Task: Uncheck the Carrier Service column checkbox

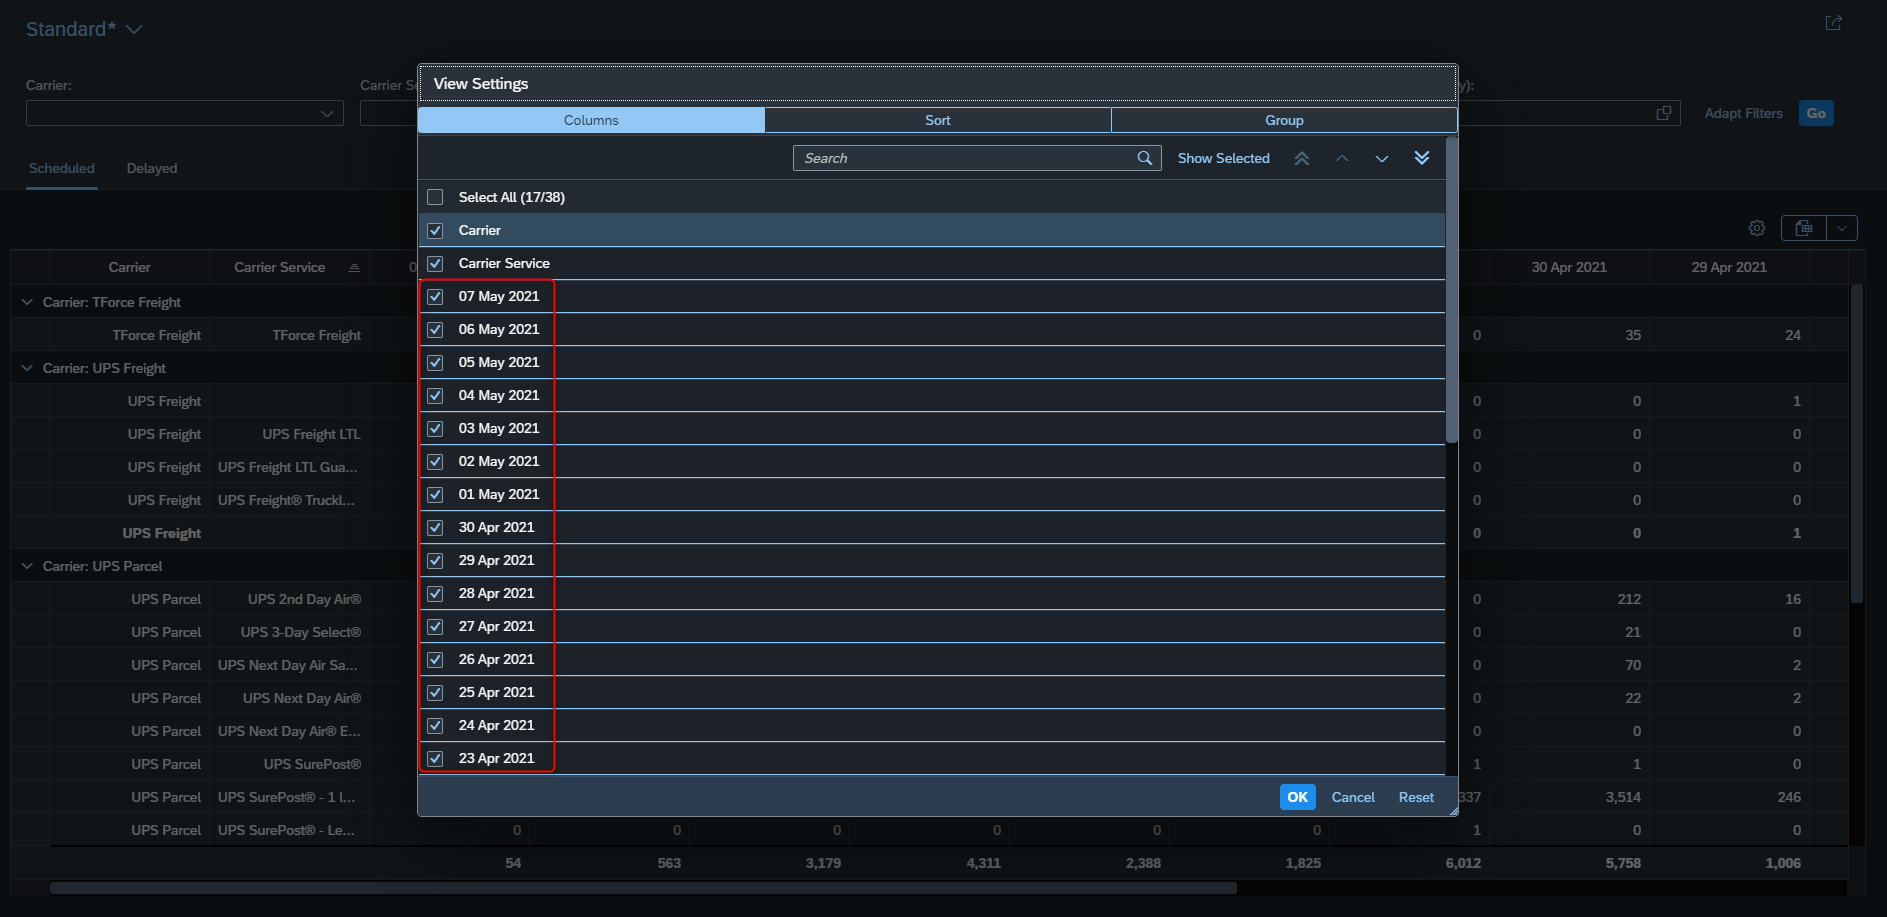Action: coord(435,263)
